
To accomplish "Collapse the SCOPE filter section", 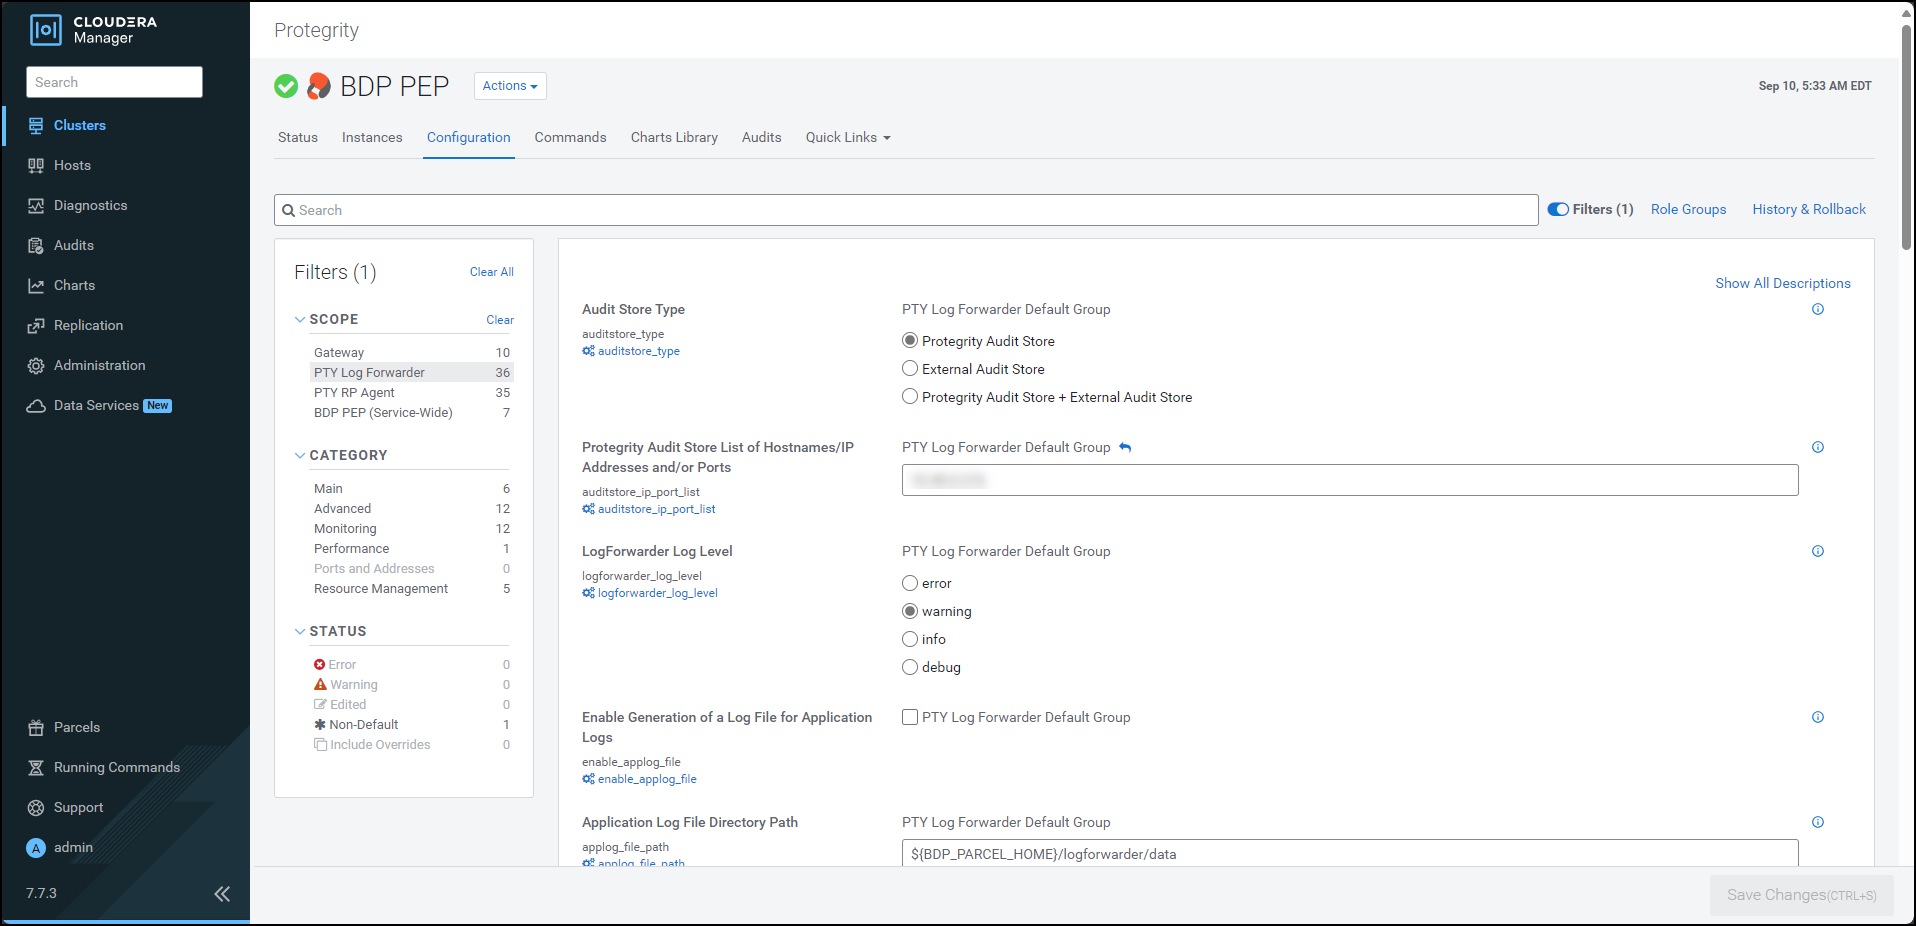I will point(300,319).
